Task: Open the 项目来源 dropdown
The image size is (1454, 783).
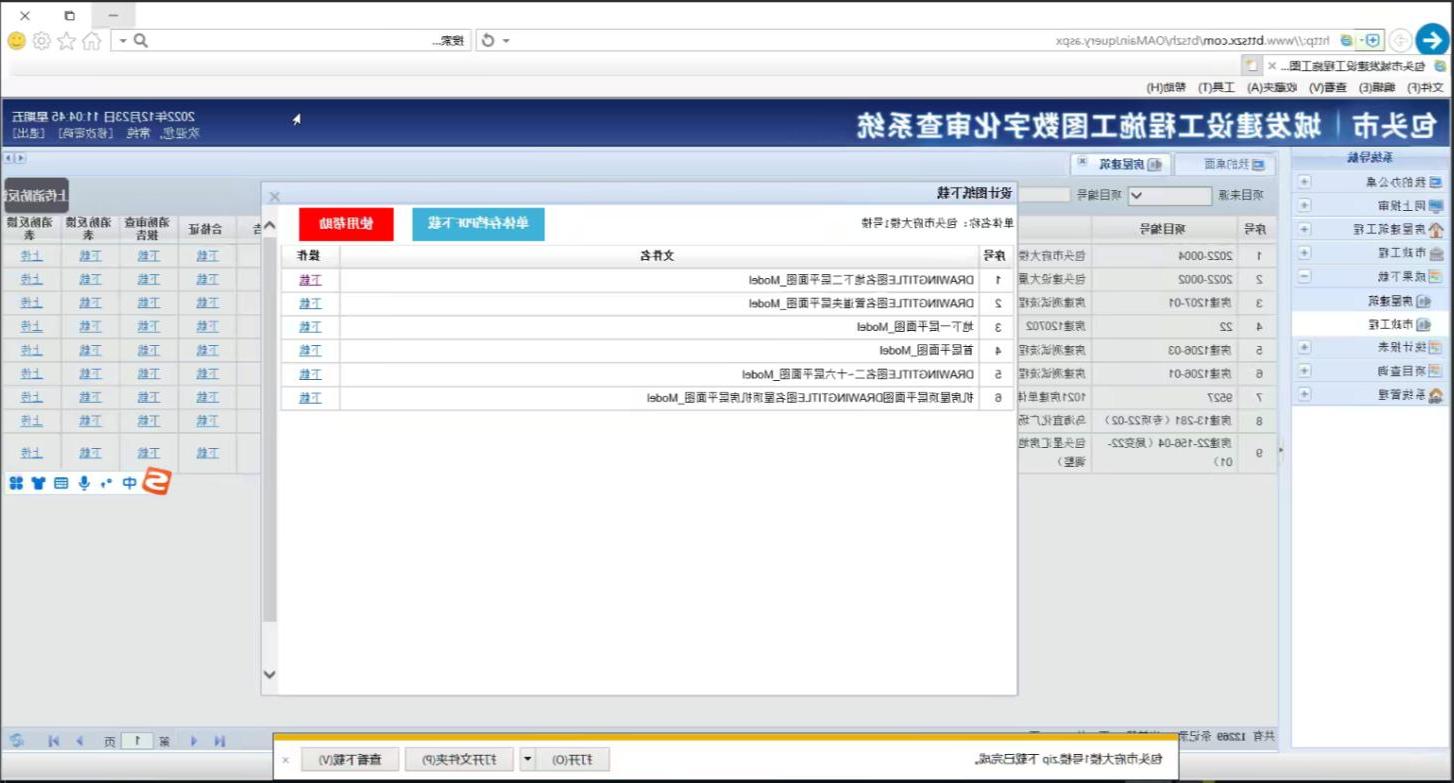Action: 1169,196
